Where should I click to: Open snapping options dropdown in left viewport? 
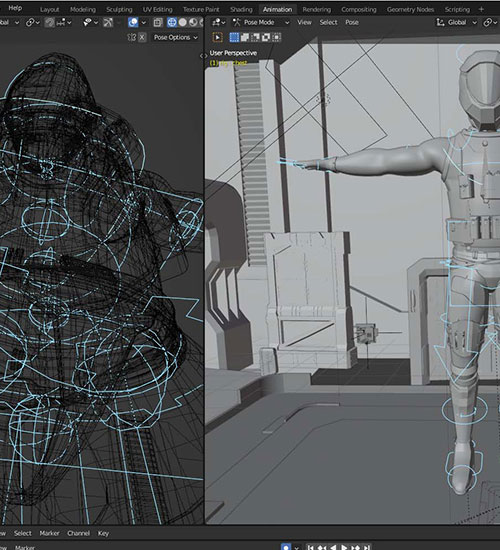[x=64, y=23]
